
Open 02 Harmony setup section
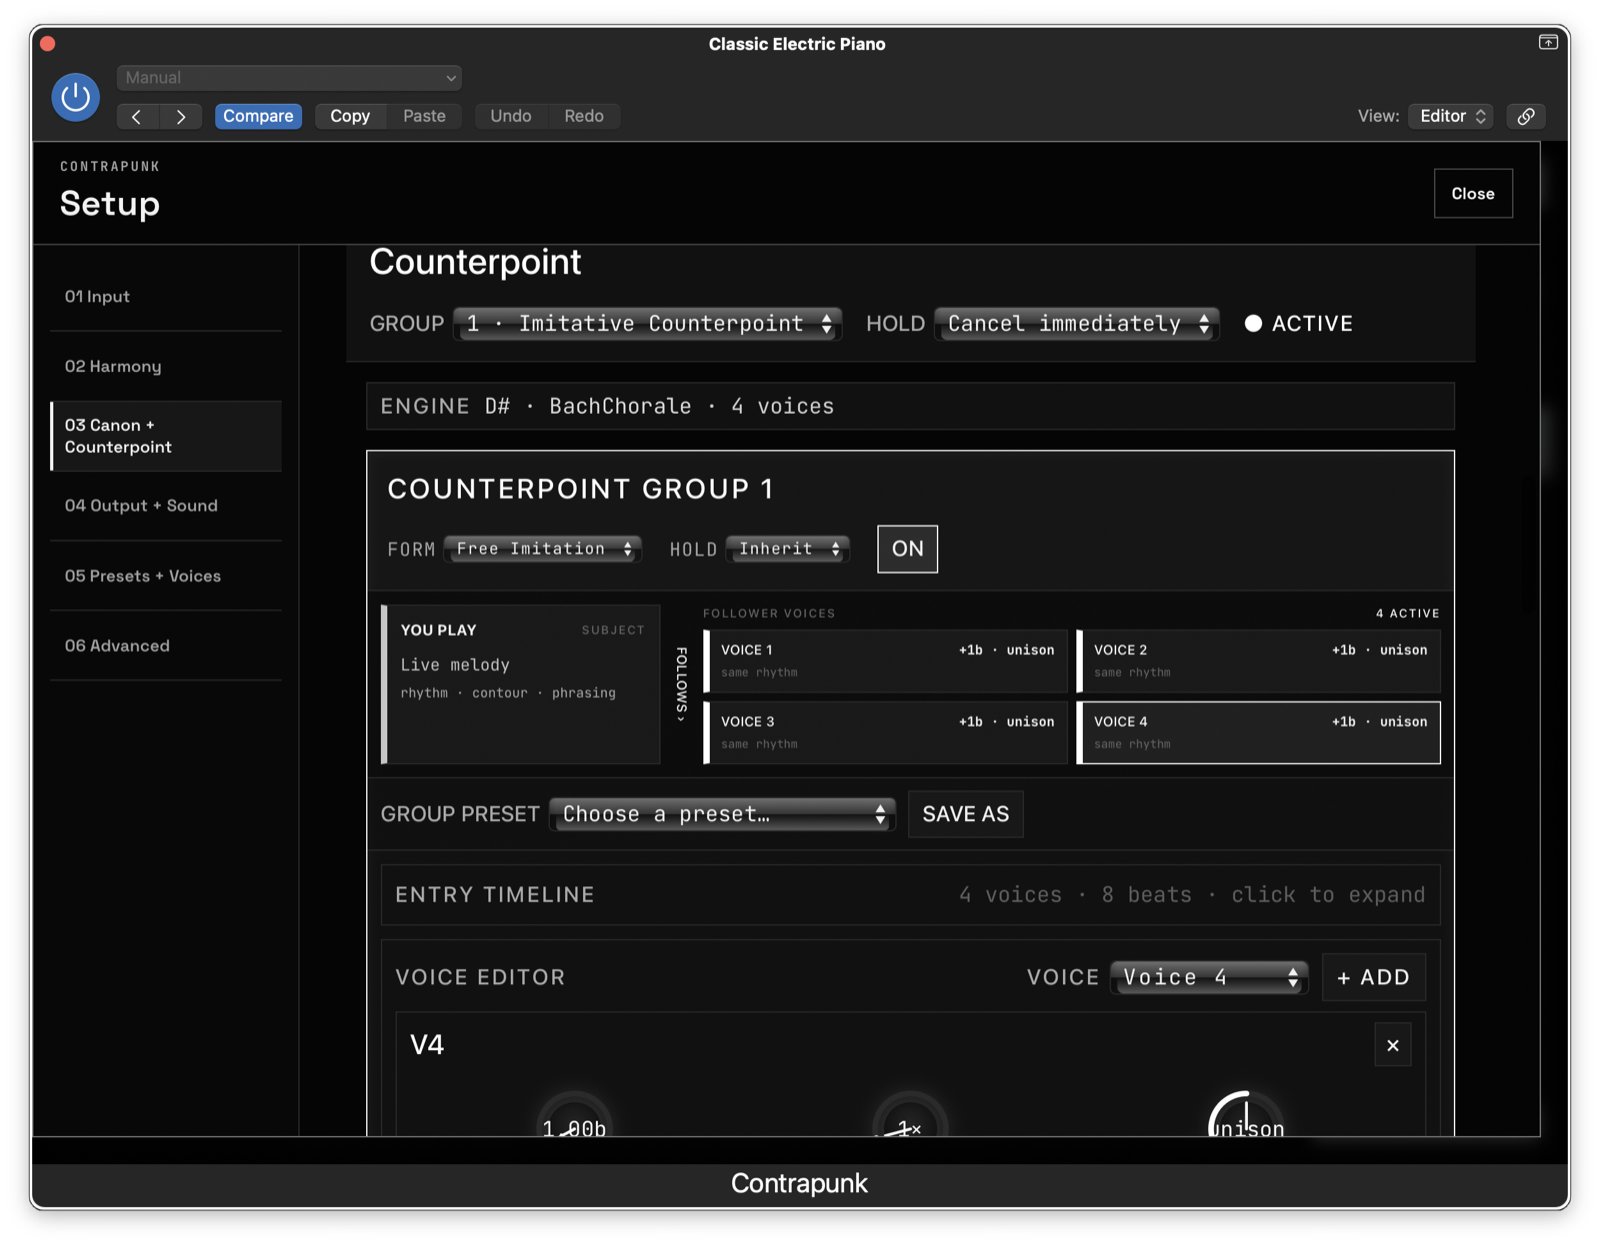pos(166,366)
